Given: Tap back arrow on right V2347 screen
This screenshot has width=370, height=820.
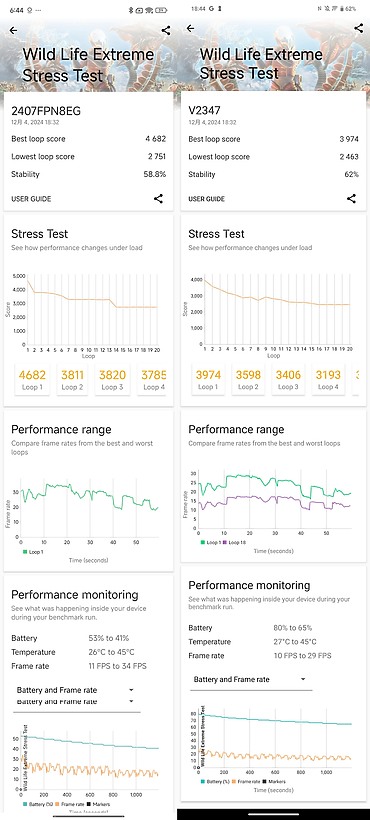Looking at the screenshot, I should tap(190, 28).
